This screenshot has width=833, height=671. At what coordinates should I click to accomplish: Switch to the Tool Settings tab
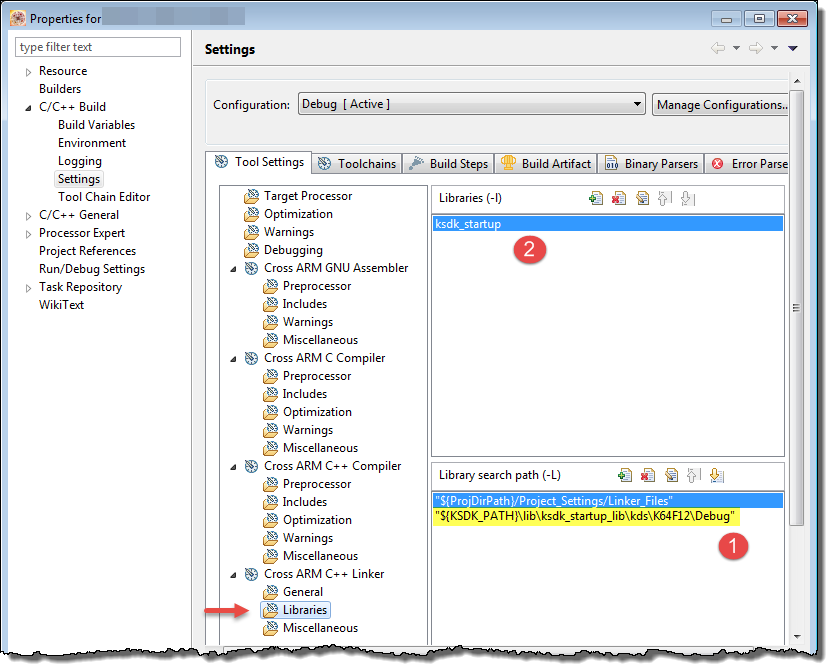click(x=259, y=162)
